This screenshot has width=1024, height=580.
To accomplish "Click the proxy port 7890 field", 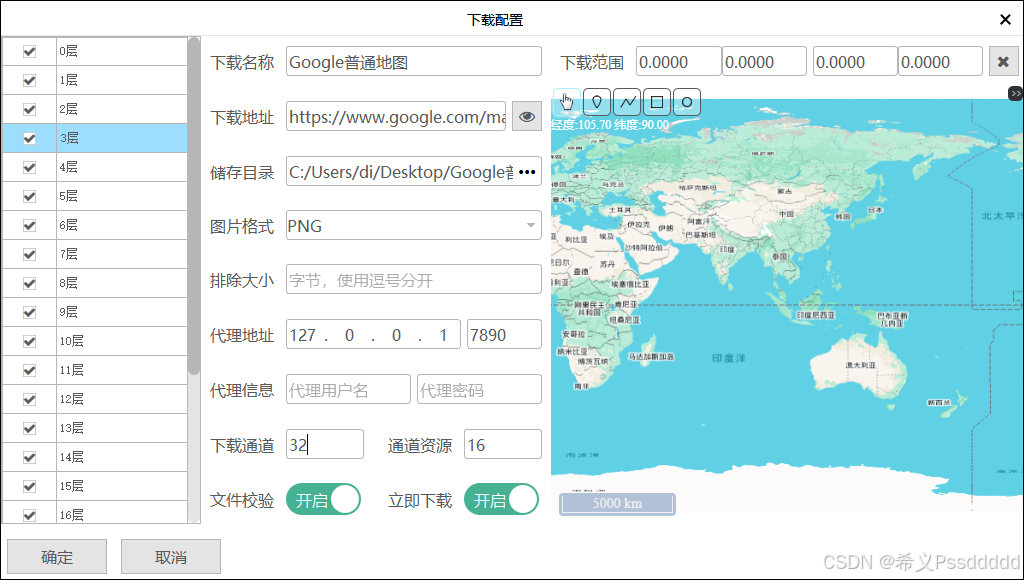I will click(504, 334).
